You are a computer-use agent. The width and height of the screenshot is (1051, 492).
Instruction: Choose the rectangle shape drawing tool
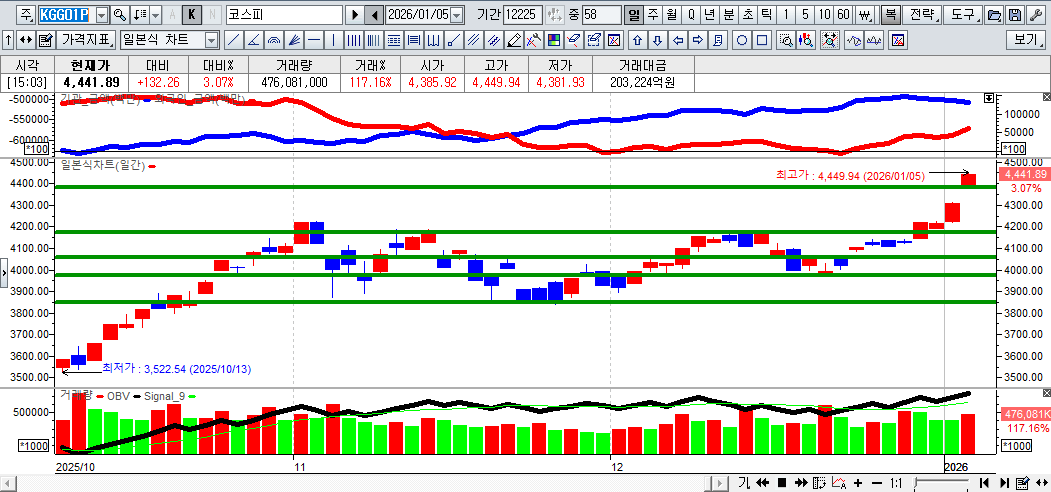tap(762, 40)
